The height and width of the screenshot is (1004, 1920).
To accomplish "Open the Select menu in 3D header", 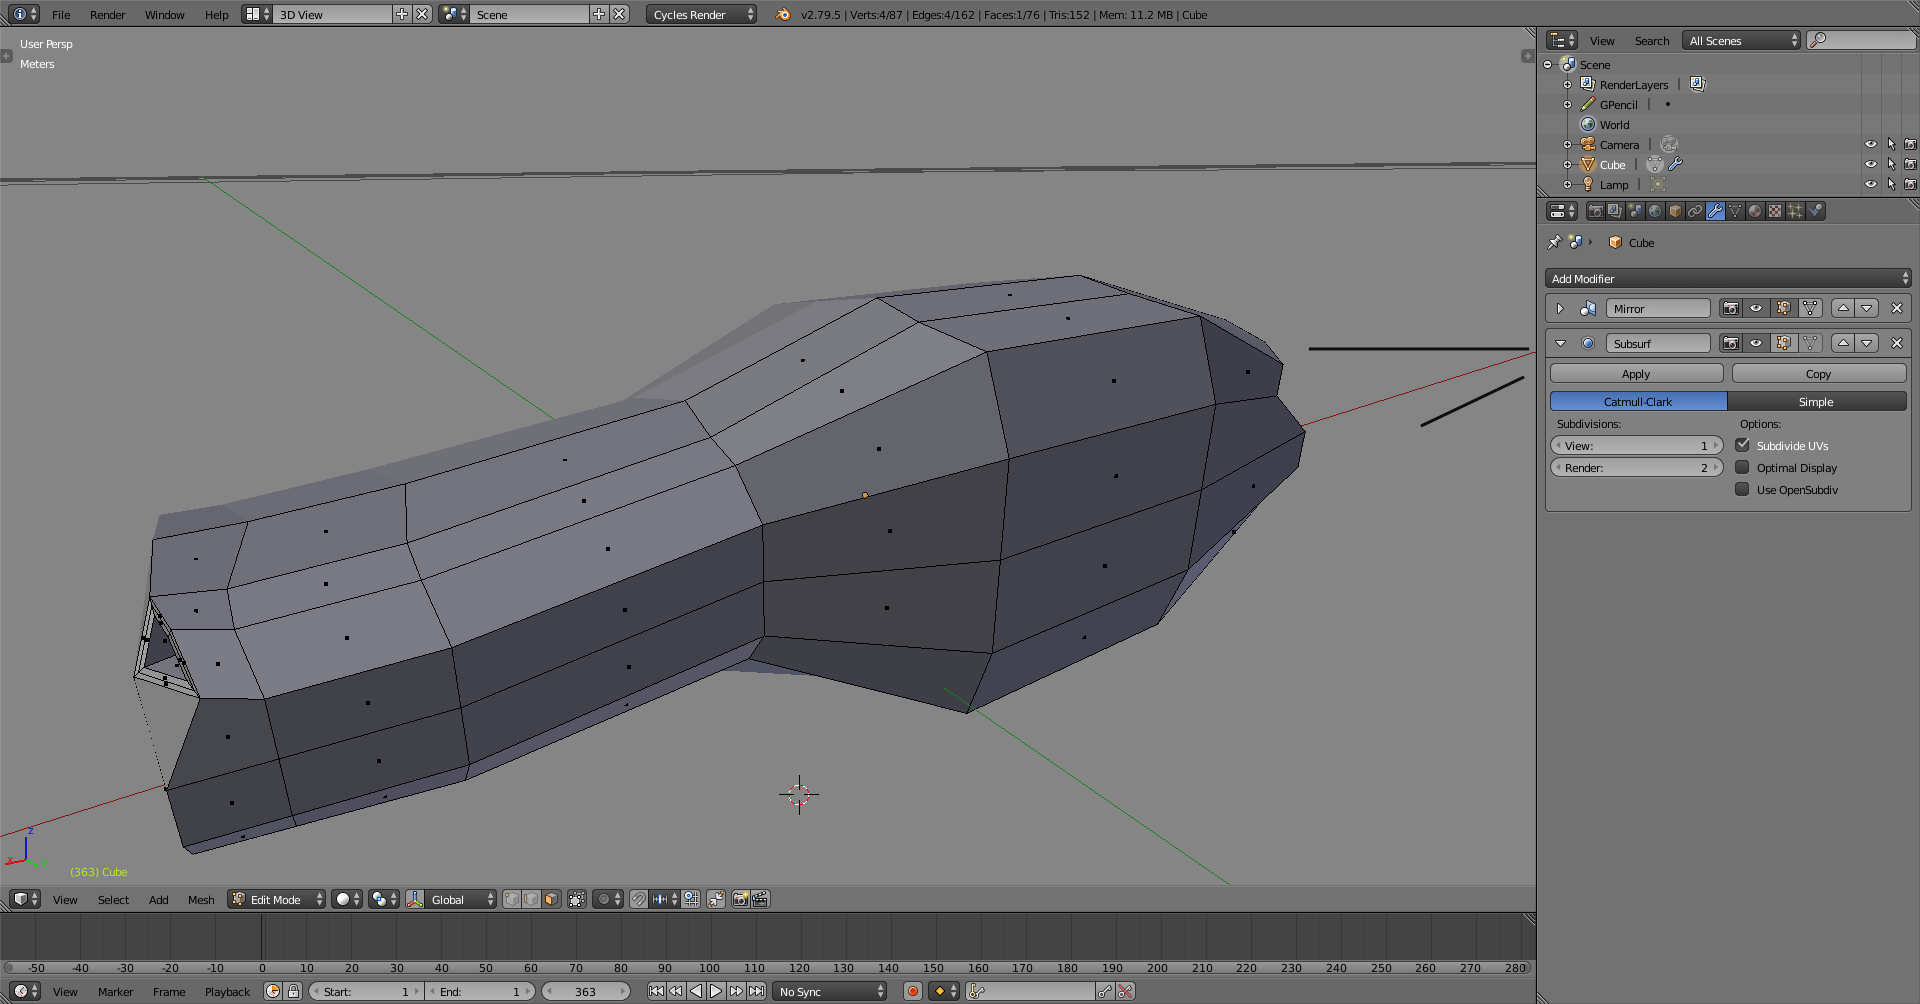I will click(x=113, y=899).
